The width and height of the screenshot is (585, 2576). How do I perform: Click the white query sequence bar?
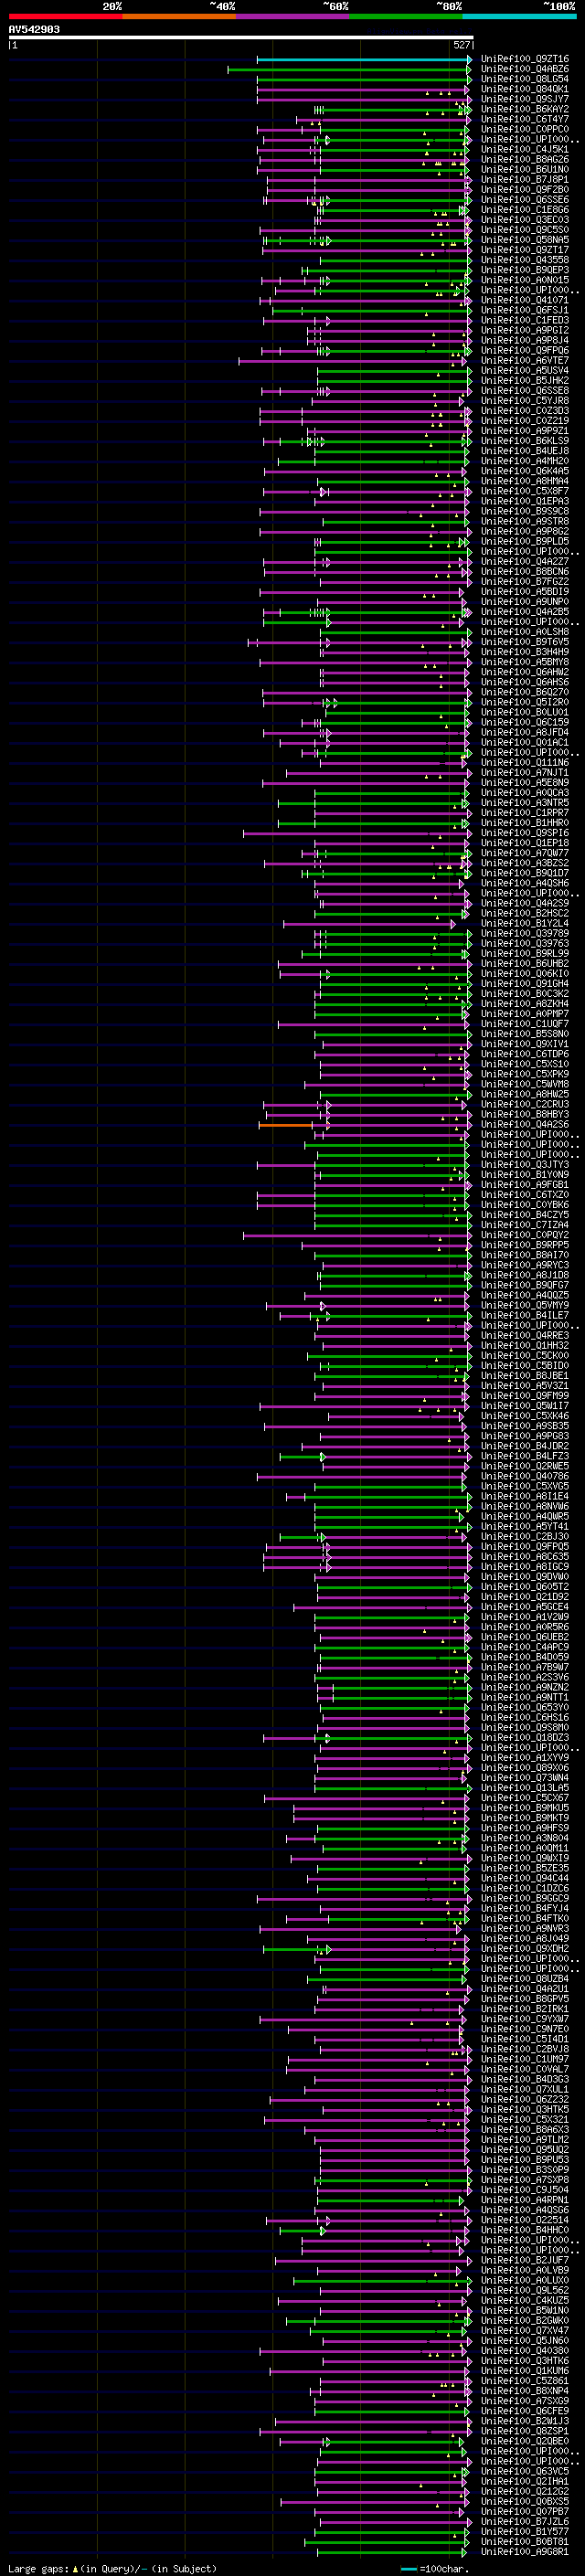click(241, 37)
